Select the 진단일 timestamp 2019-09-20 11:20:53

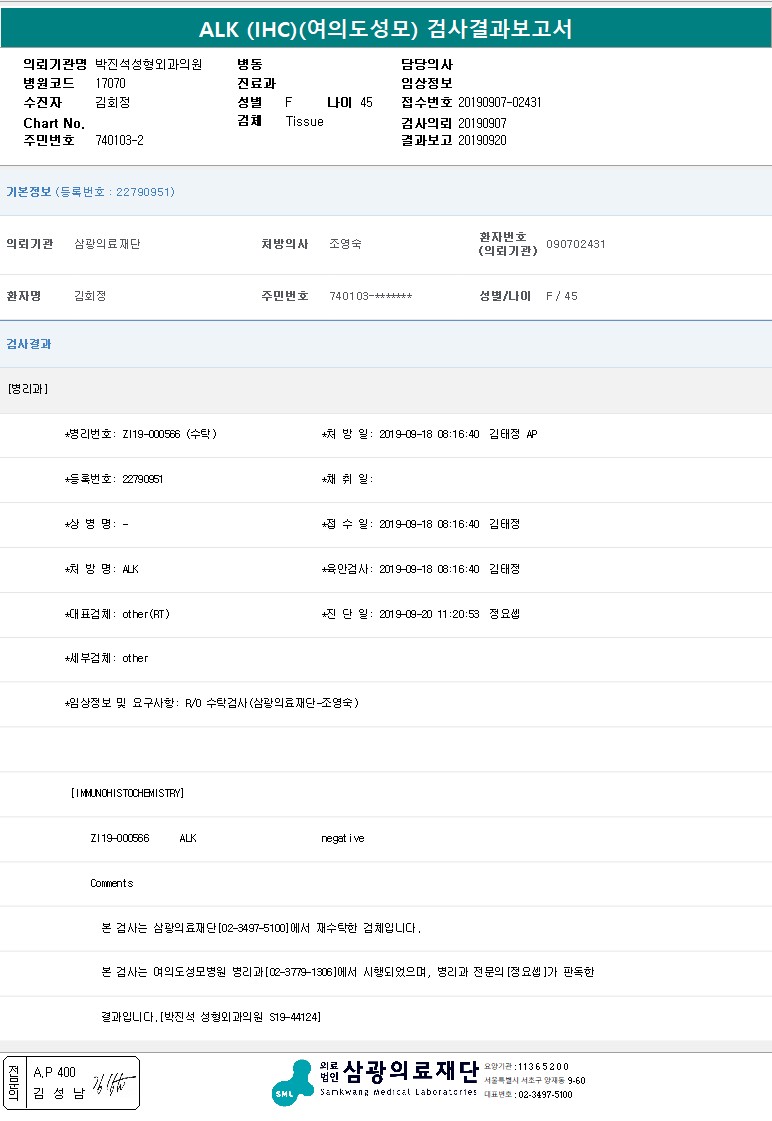429,614
